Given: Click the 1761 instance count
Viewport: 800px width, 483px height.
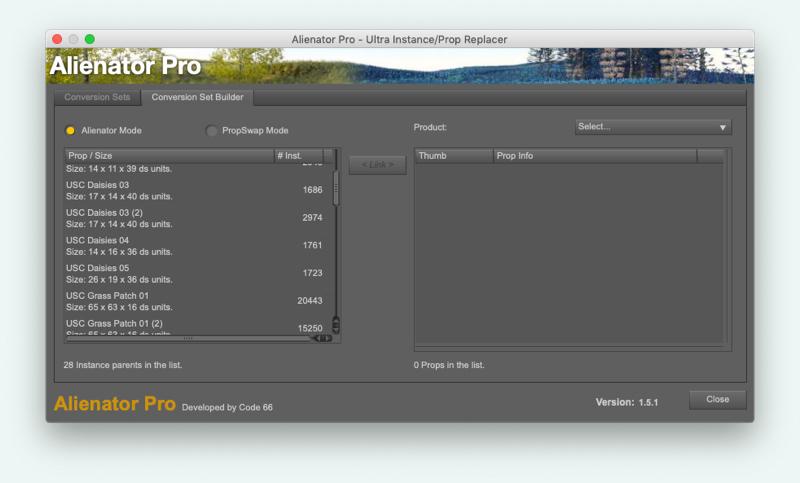Looking at the screenshot, I should pos(312,245).
